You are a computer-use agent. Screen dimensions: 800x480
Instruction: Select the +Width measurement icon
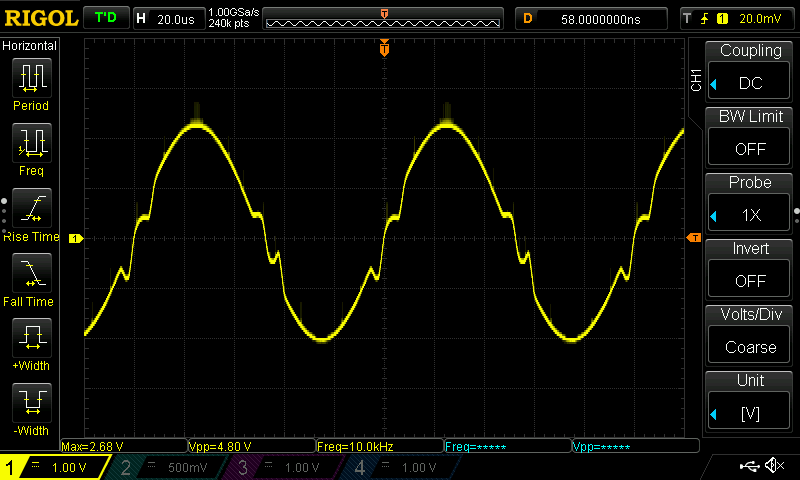click(31, 337)
